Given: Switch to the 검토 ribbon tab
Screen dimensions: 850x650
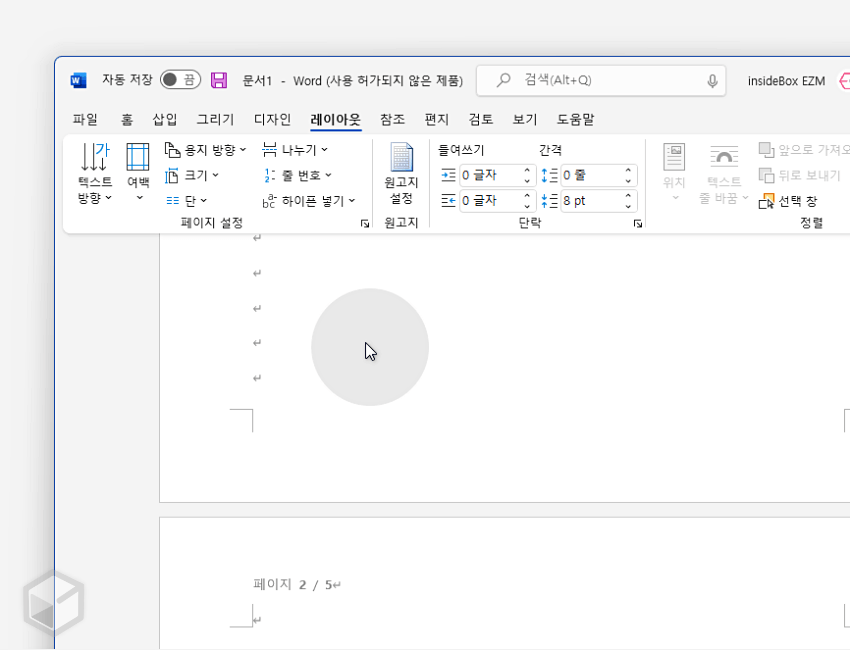Looking at the screenshot, I should click(479, 118).
